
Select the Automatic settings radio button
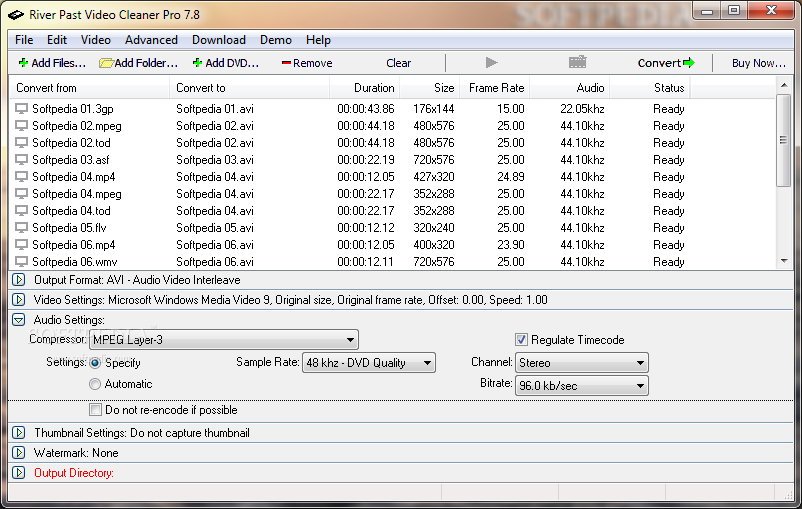[95, 384]
